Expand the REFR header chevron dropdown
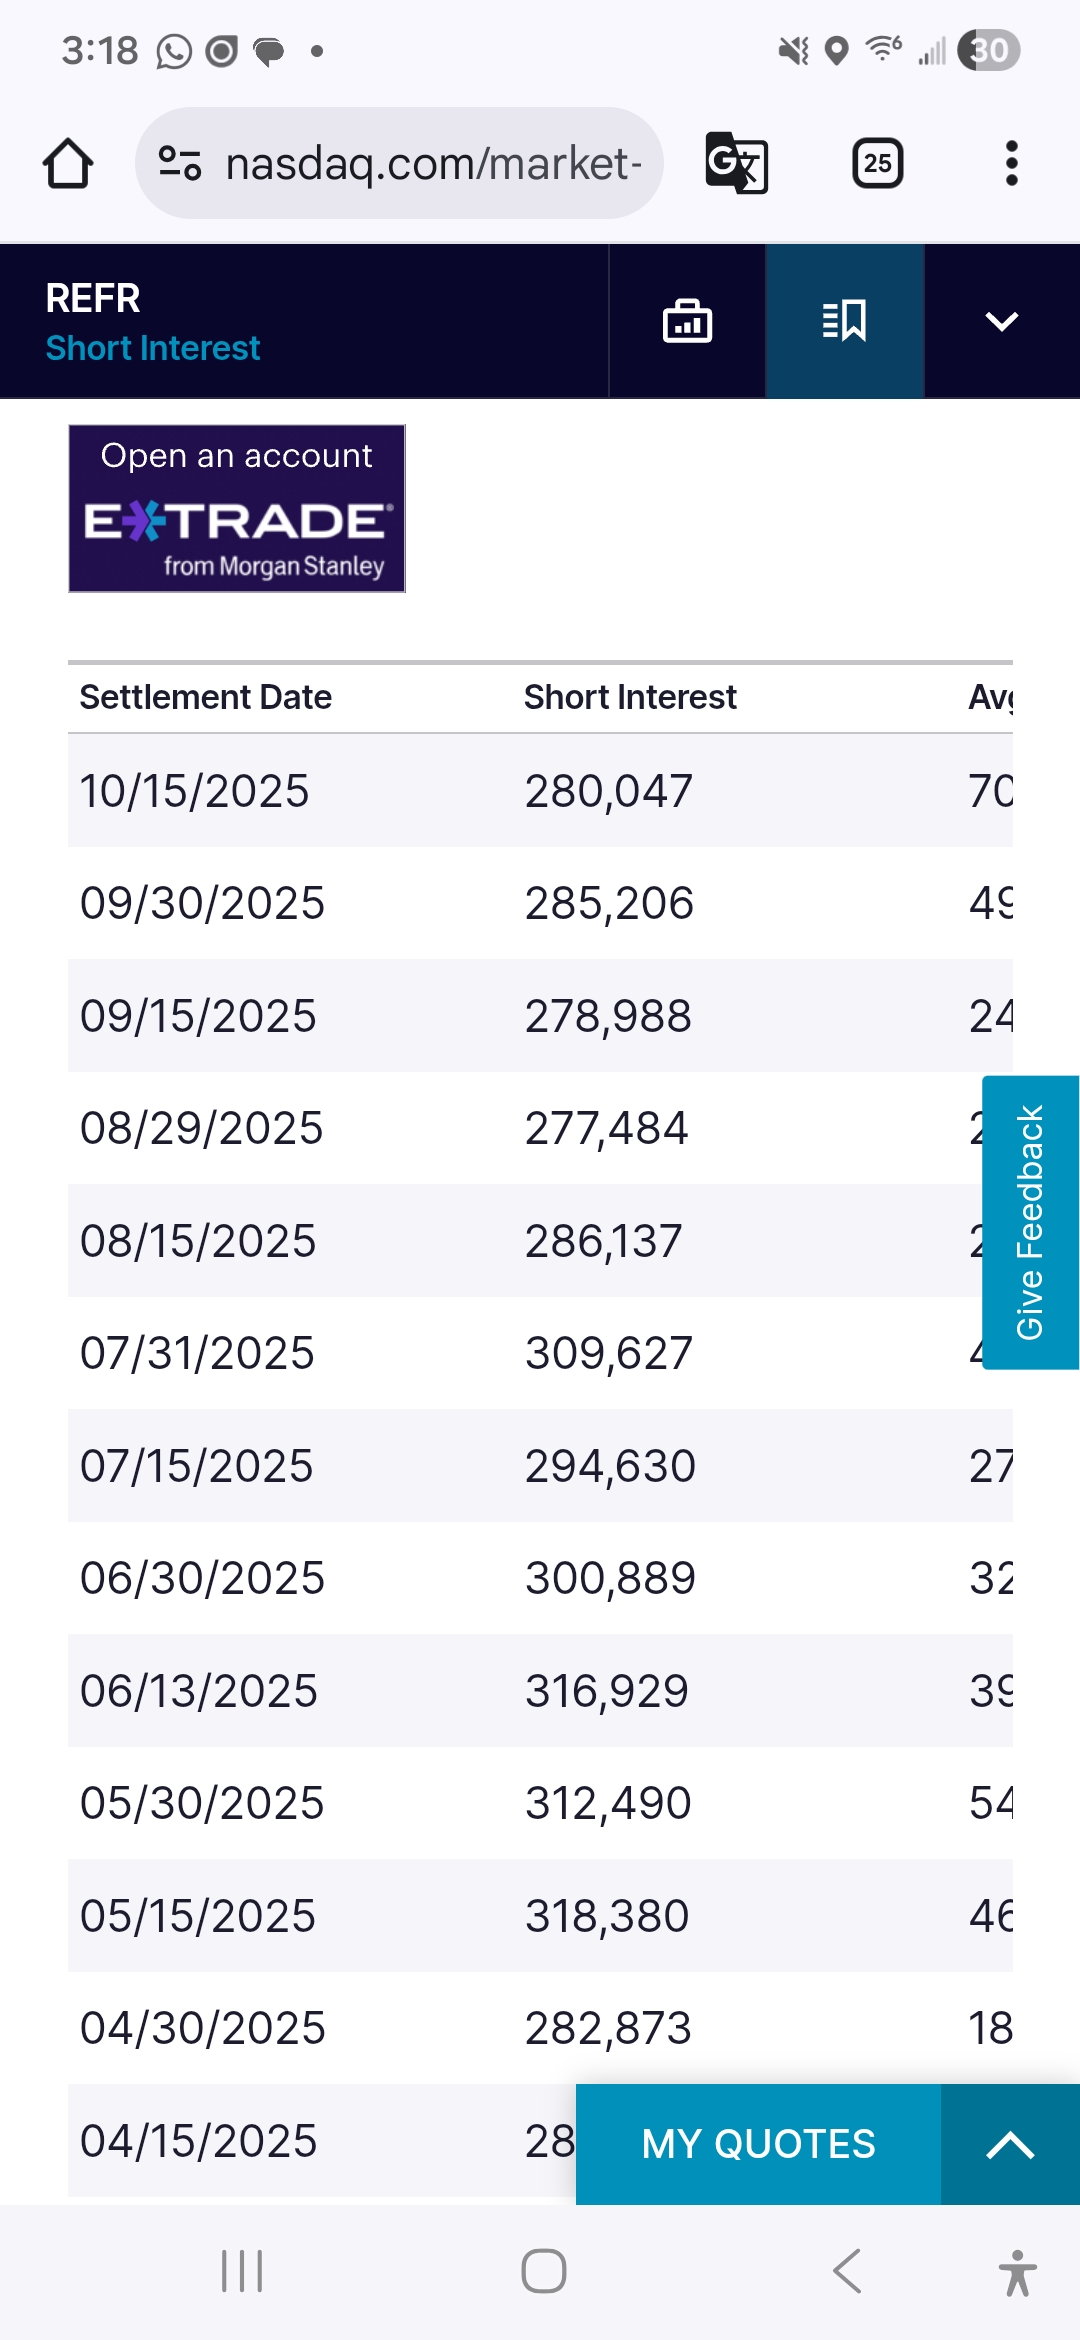1080x2340 pixels. click(x=1001, y=321)
